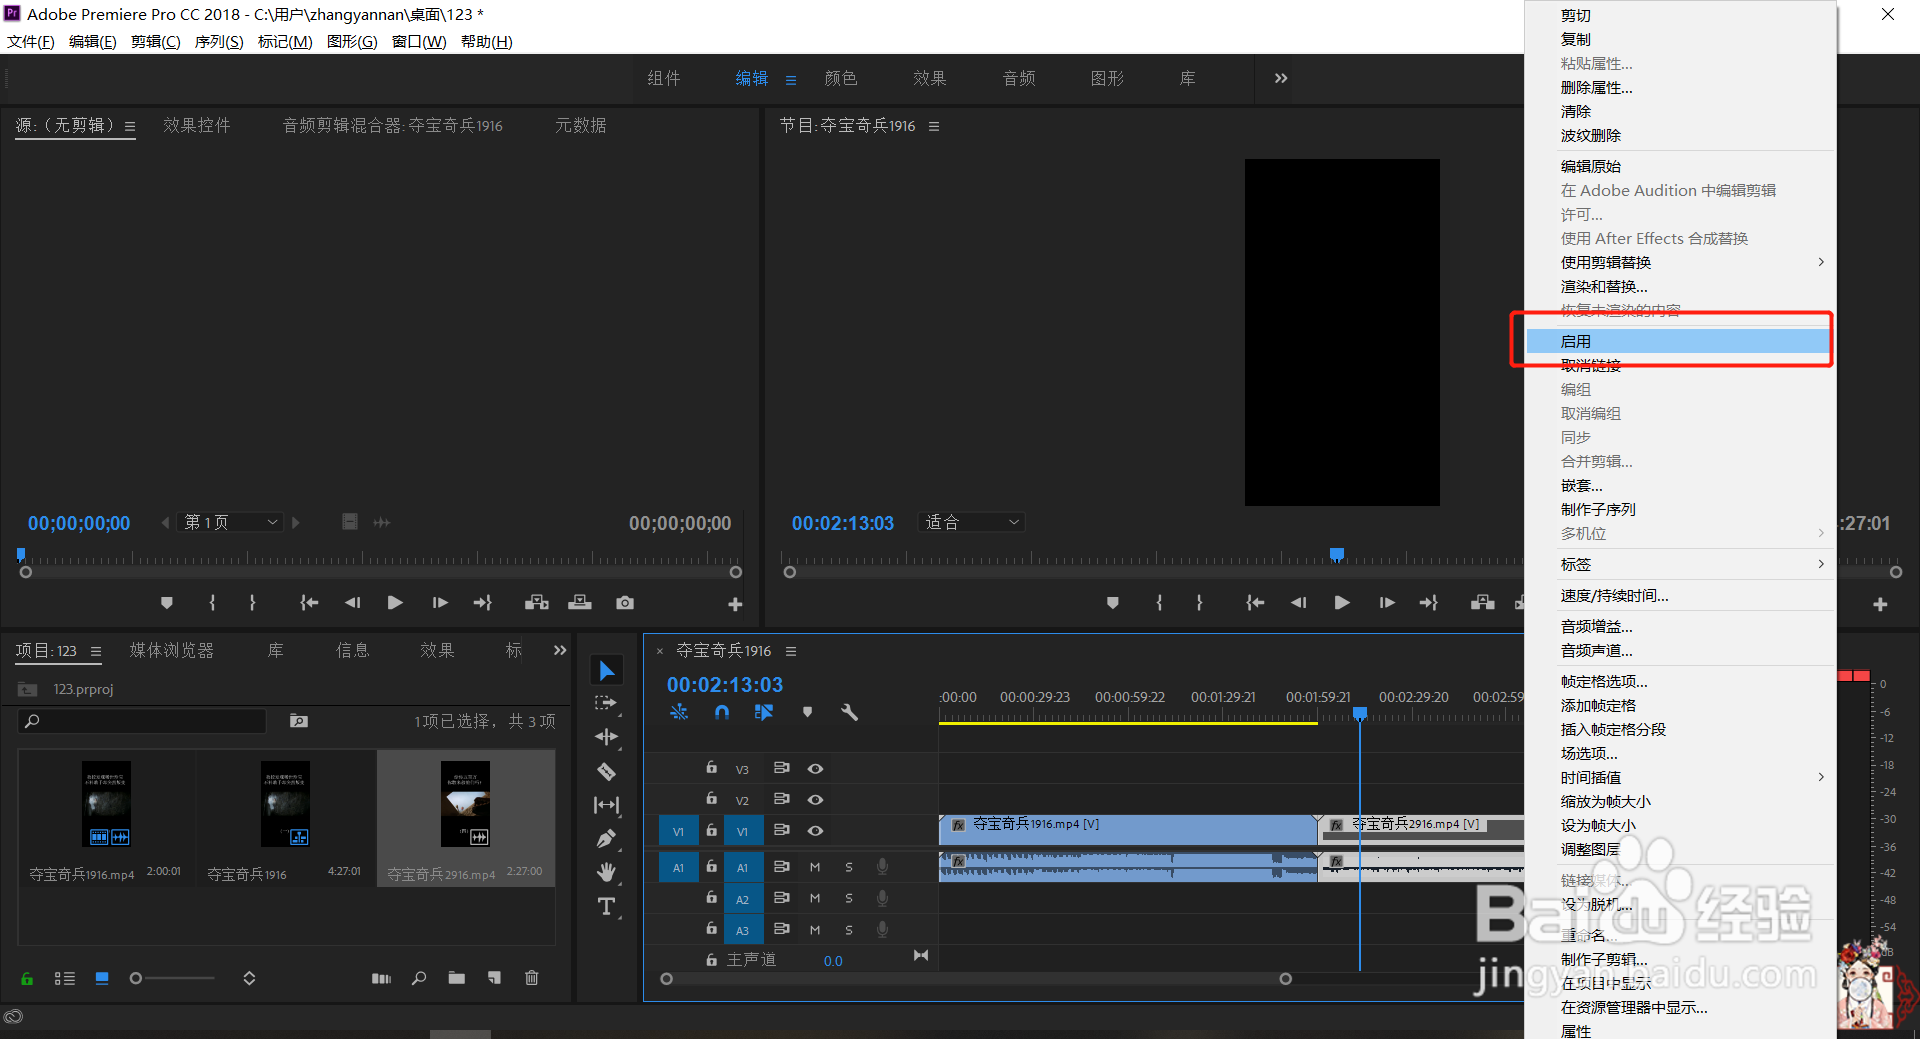Select the Slip tool

(606, 805)
